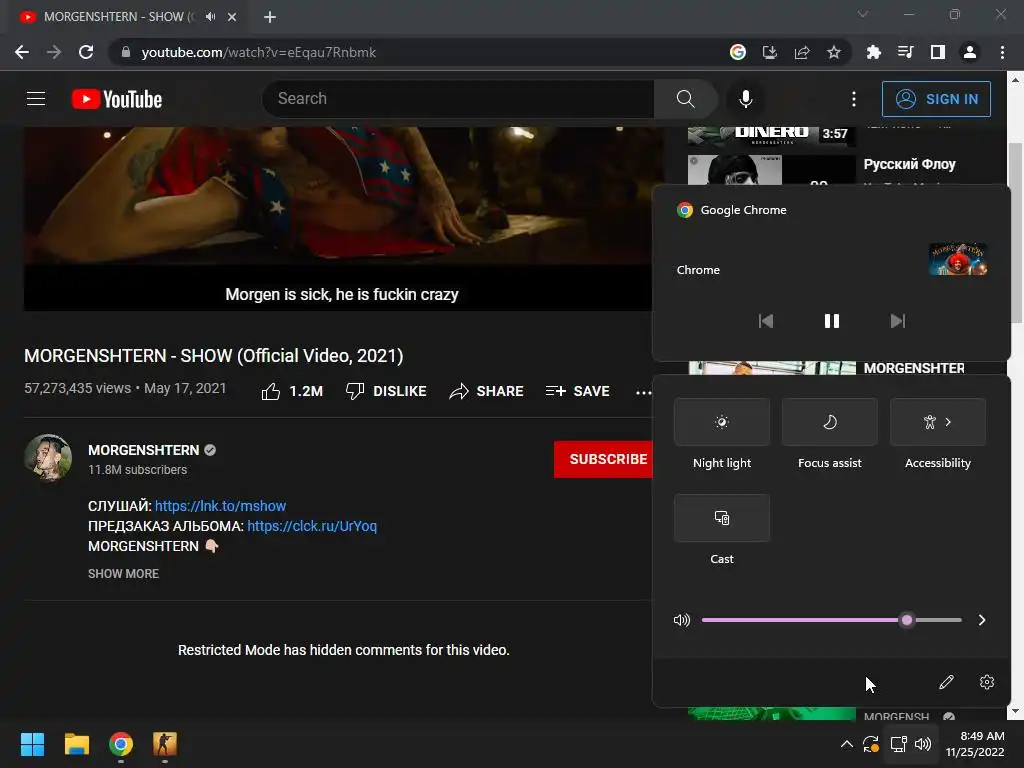Open Counter-Strike icon on the taskbar
The image size is (1024, 768).
click(x=165, y=744)
